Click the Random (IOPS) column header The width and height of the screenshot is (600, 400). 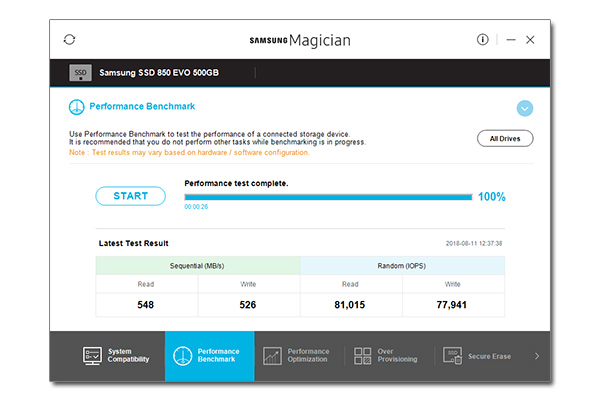tap(402, 265)
